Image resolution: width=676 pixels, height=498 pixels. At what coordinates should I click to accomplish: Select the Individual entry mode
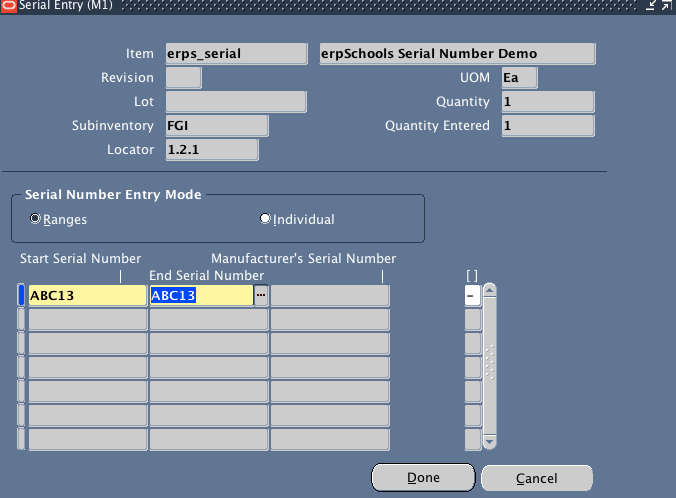pyautogui.click(x=265, y=219)
